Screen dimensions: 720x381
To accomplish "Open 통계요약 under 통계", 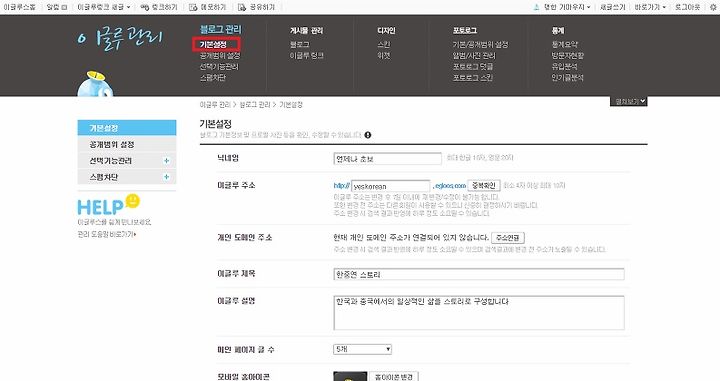I will pos(565,45).
